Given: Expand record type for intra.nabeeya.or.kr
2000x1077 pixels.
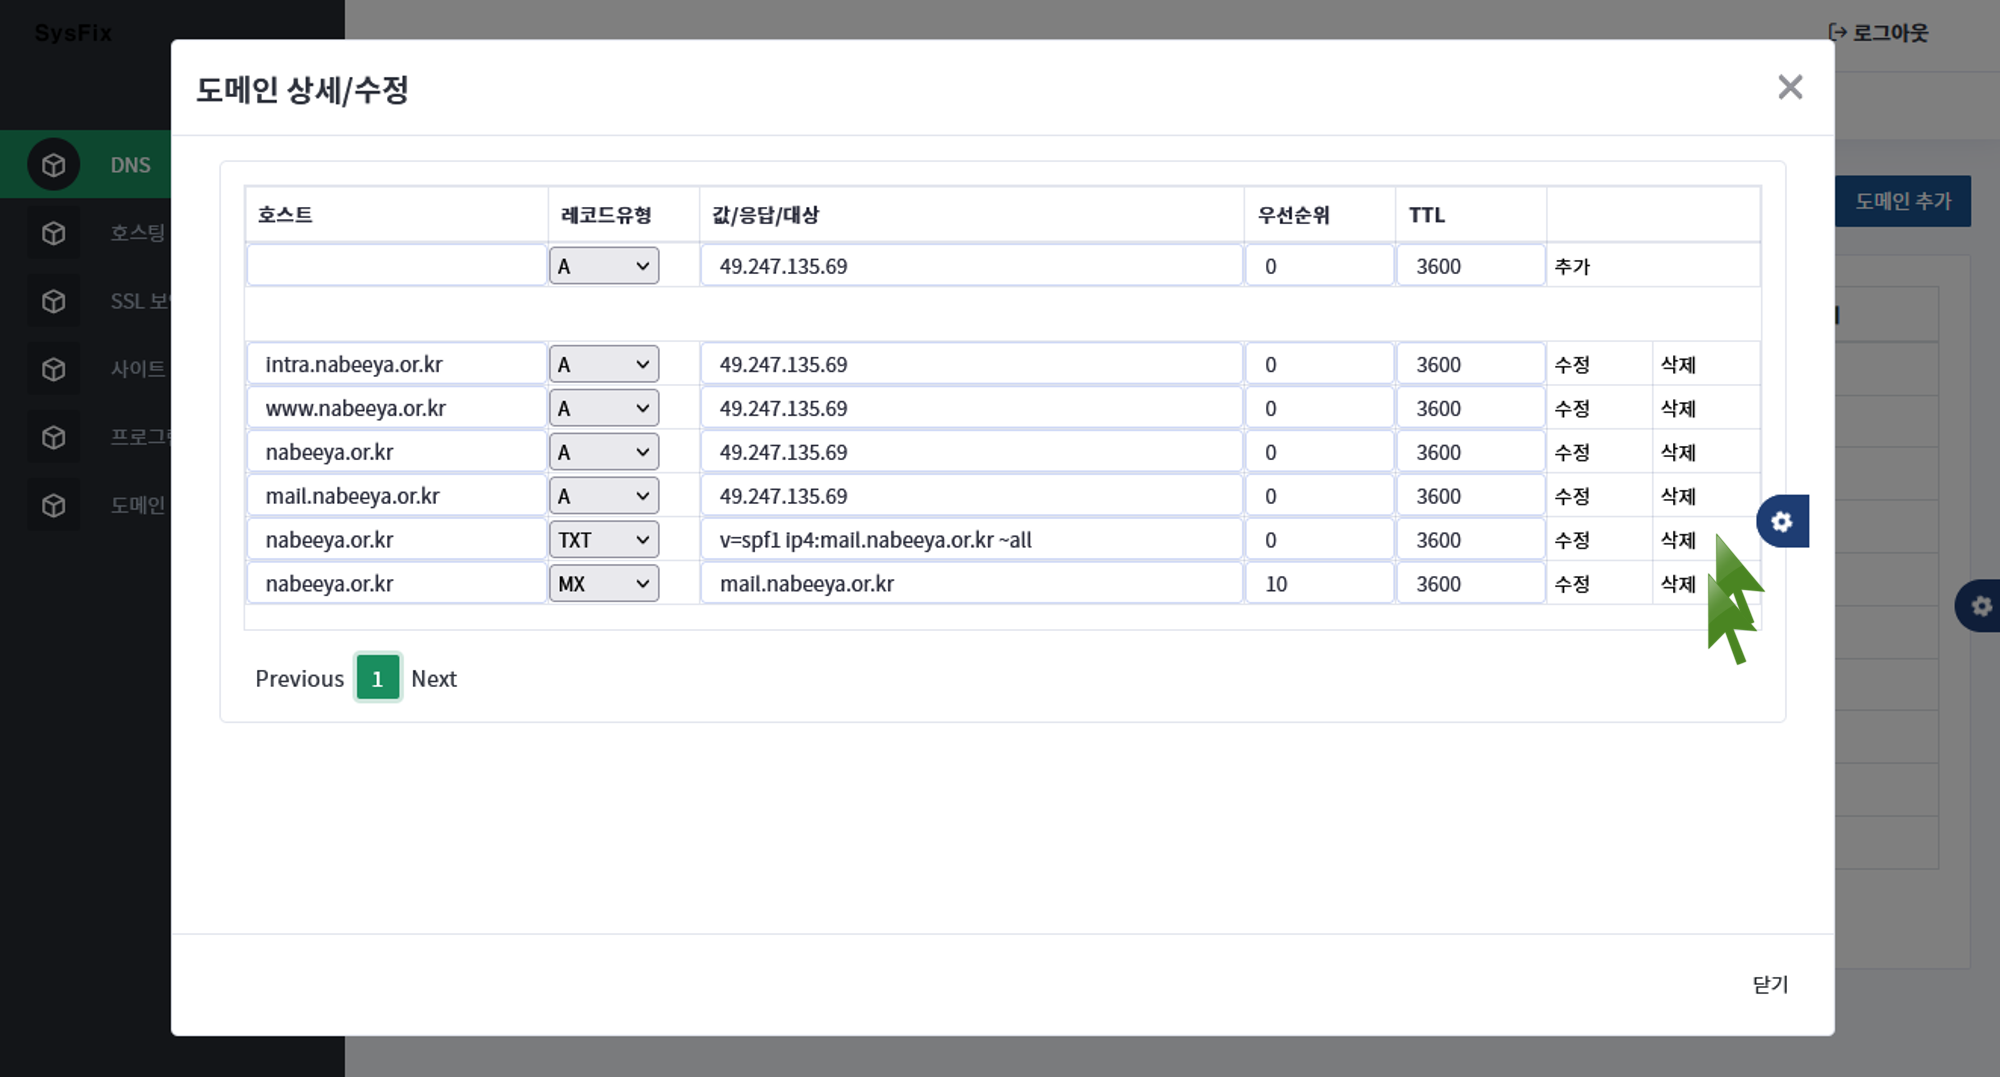Looking at the screenshot, I should (x=604, y=365).
